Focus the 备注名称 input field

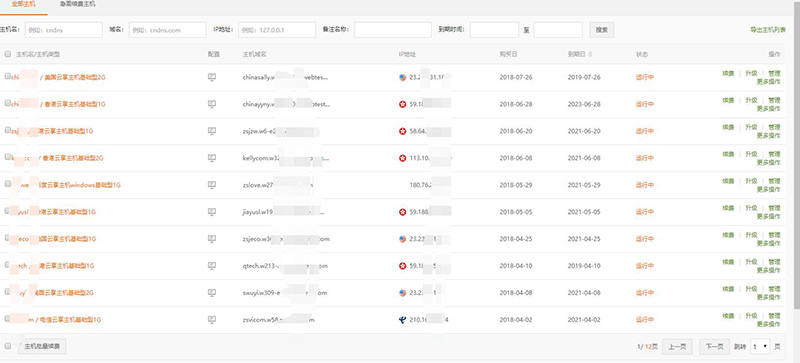coord(393,30)
